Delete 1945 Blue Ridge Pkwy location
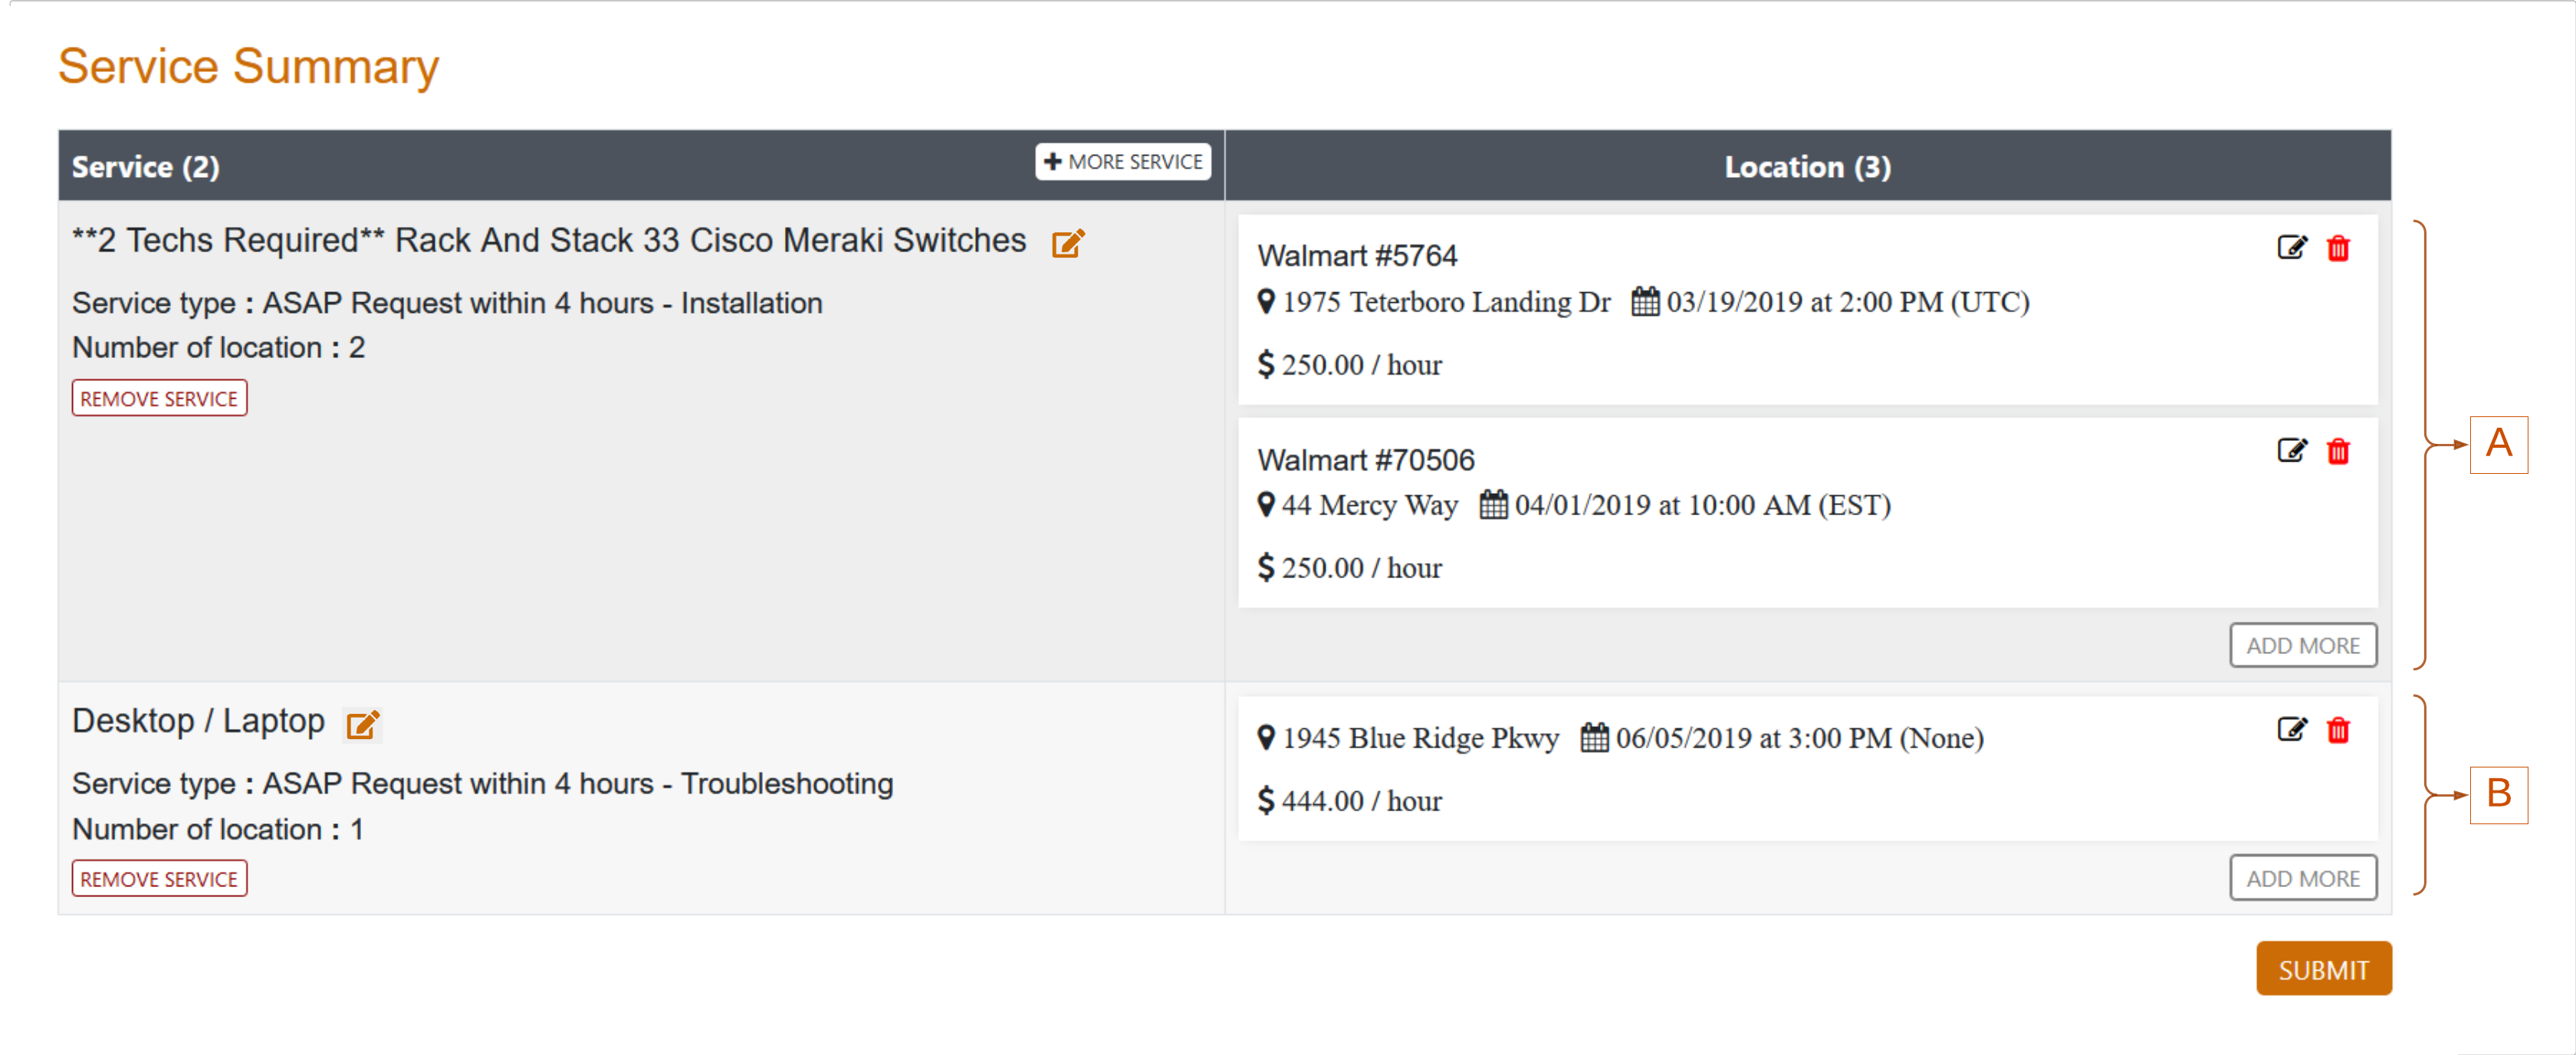This screenshot has height=1055, width=2576. tap(2337, 730)
